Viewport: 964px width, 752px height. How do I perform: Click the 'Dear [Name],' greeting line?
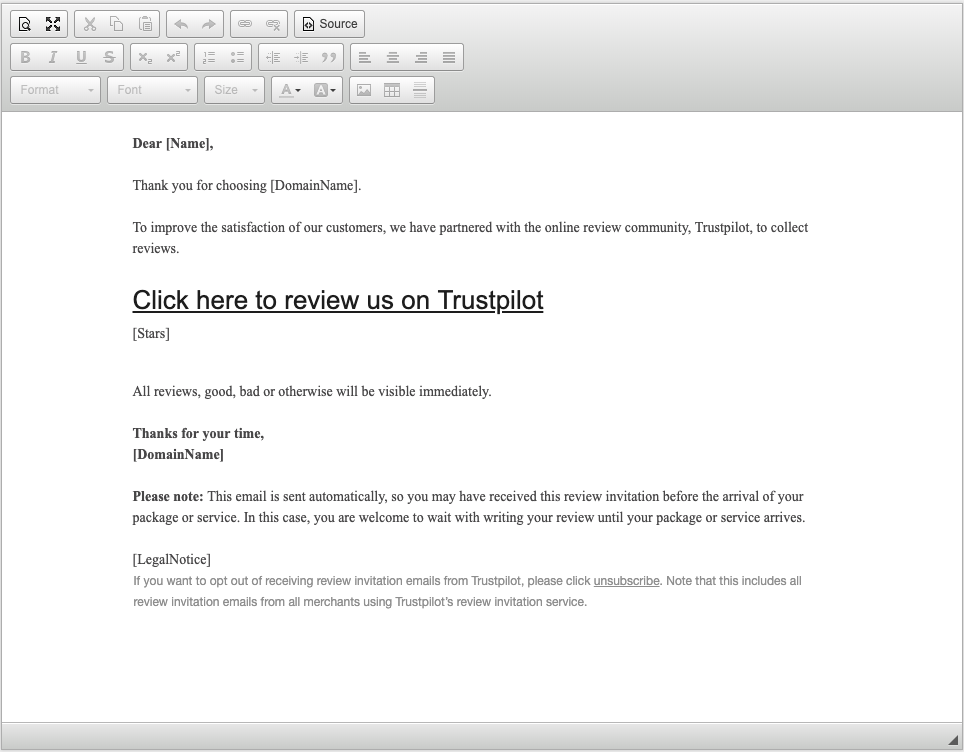click(173, 144)
